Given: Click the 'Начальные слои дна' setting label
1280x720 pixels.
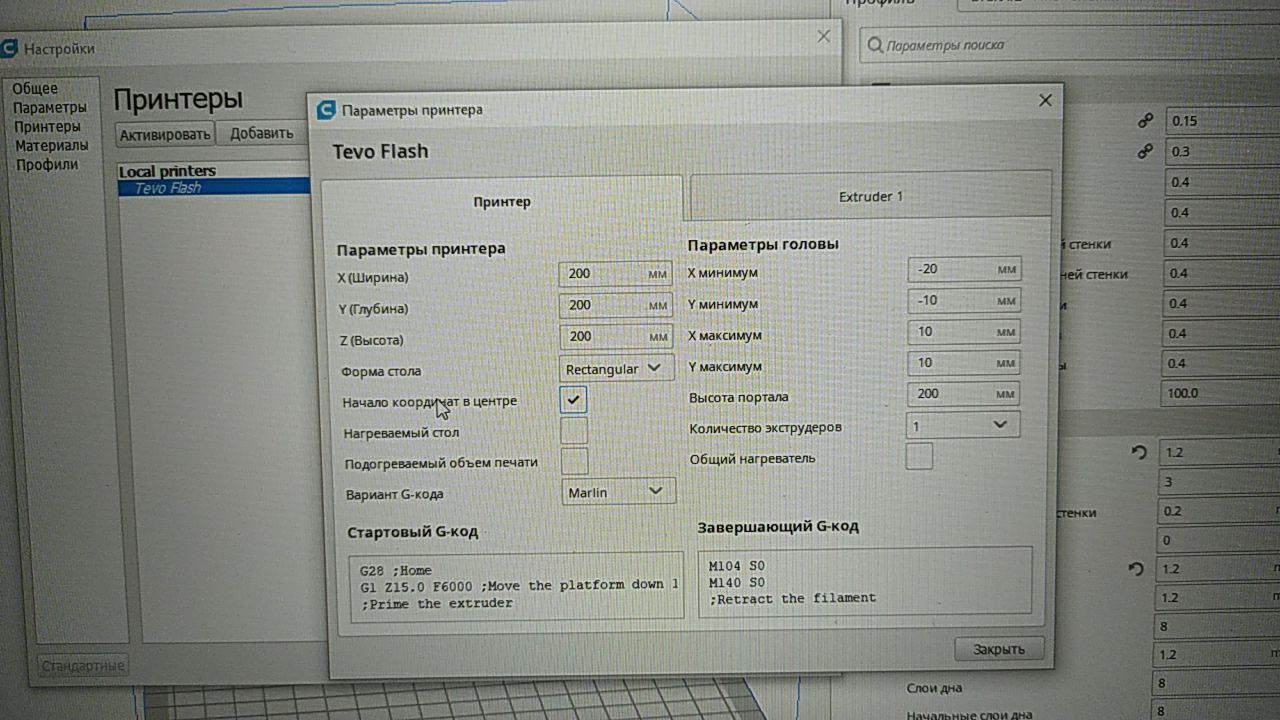Looking at the screenshot, I should pyautogui.click(x=969, y=714).
